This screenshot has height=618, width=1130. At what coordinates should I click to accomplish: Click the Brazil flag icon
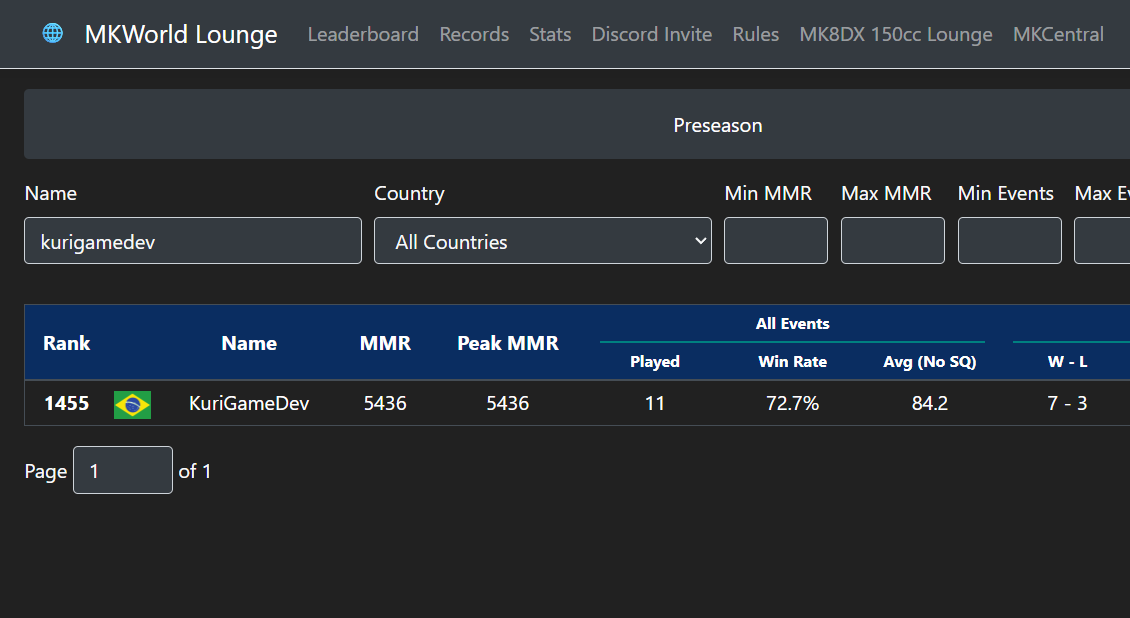[133, 404]
